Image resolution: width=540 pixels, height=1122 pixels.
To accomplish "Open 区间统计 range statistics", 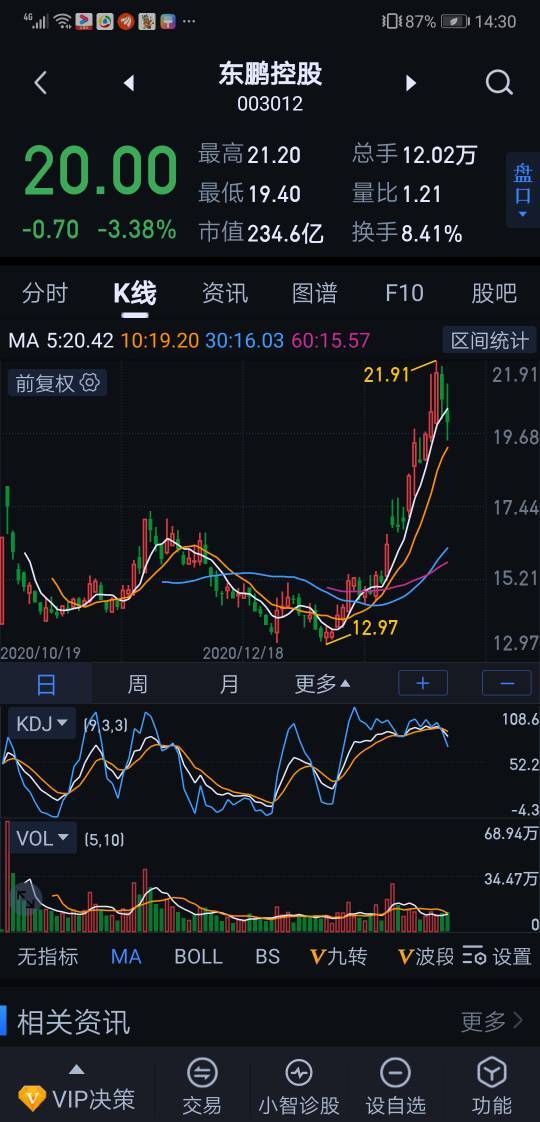I will click(489, 341).
